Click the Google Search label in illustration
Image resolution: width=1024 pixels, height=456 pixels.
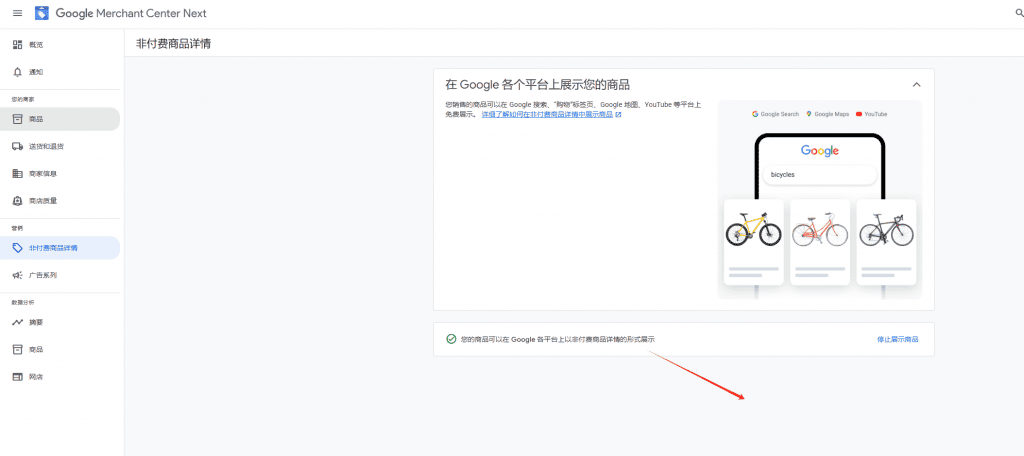pyautogui.click(x=775, y=114)
